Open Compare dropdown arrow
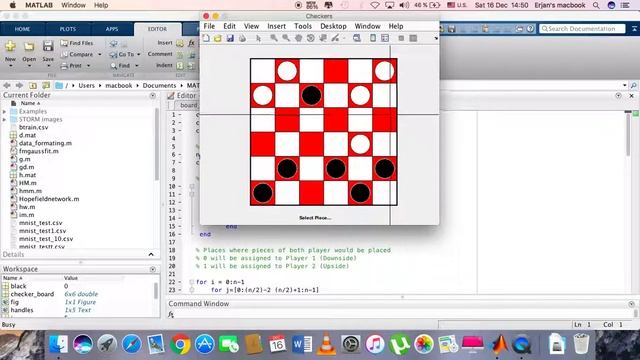This screenshot has height=360, width=640. click(x=100, y=54)
